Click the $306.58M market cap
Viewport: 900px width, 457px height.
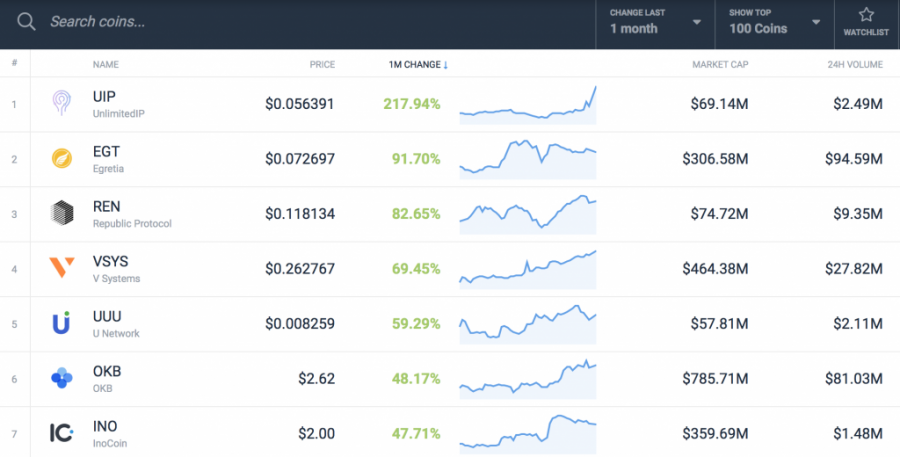click(715, 158)
